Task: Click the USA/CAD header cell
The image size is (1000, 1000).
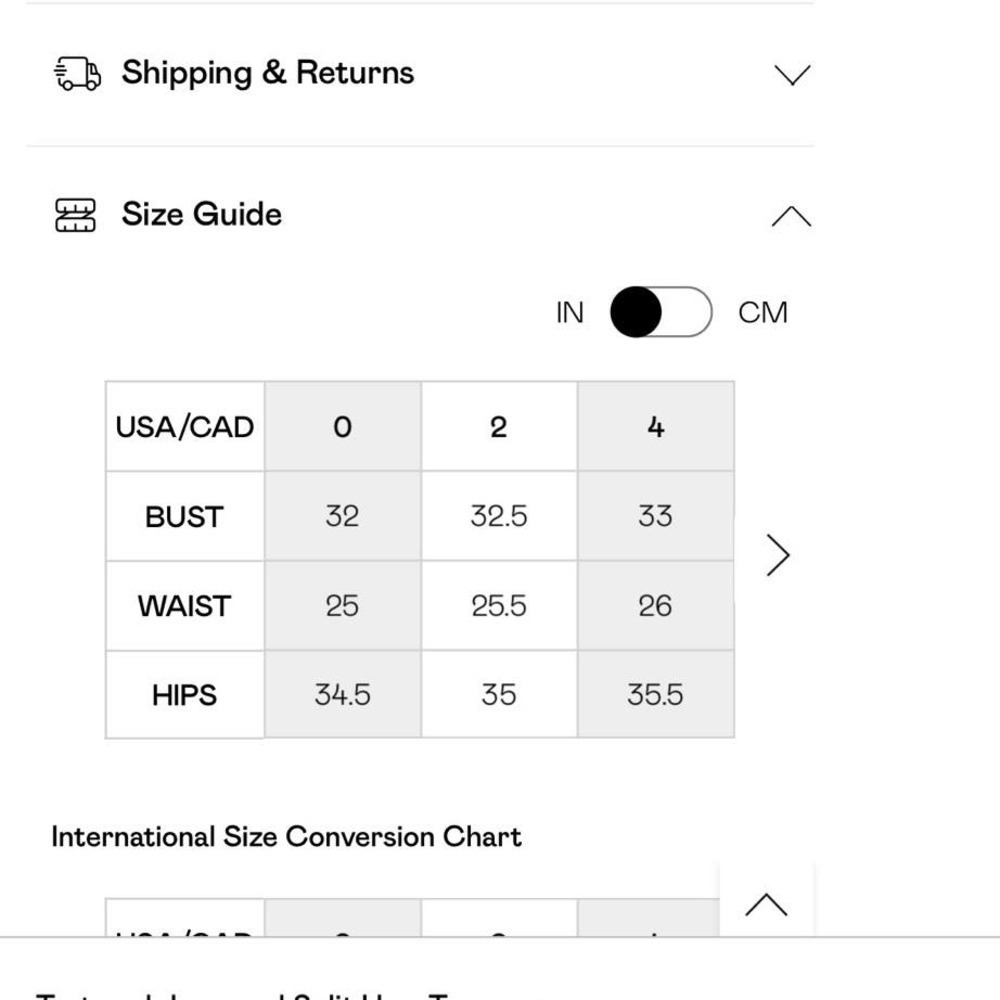Action: click(x=184, y=427)
